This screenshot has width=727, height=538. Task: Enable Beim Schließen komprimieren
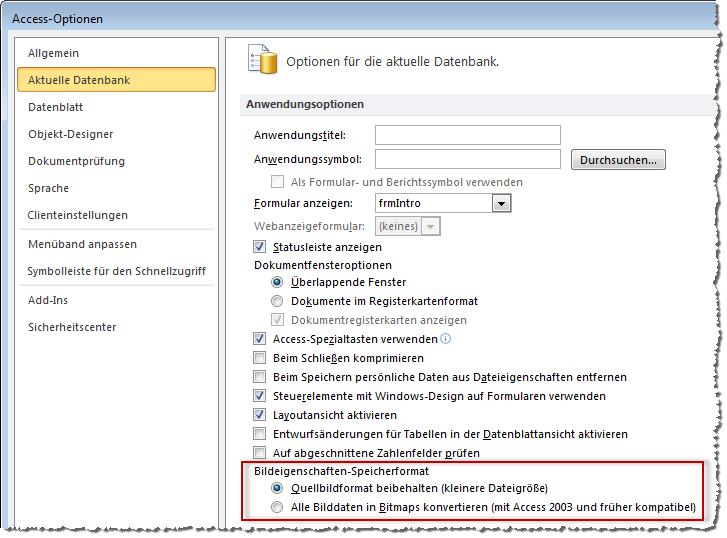(x=260, y=358)
